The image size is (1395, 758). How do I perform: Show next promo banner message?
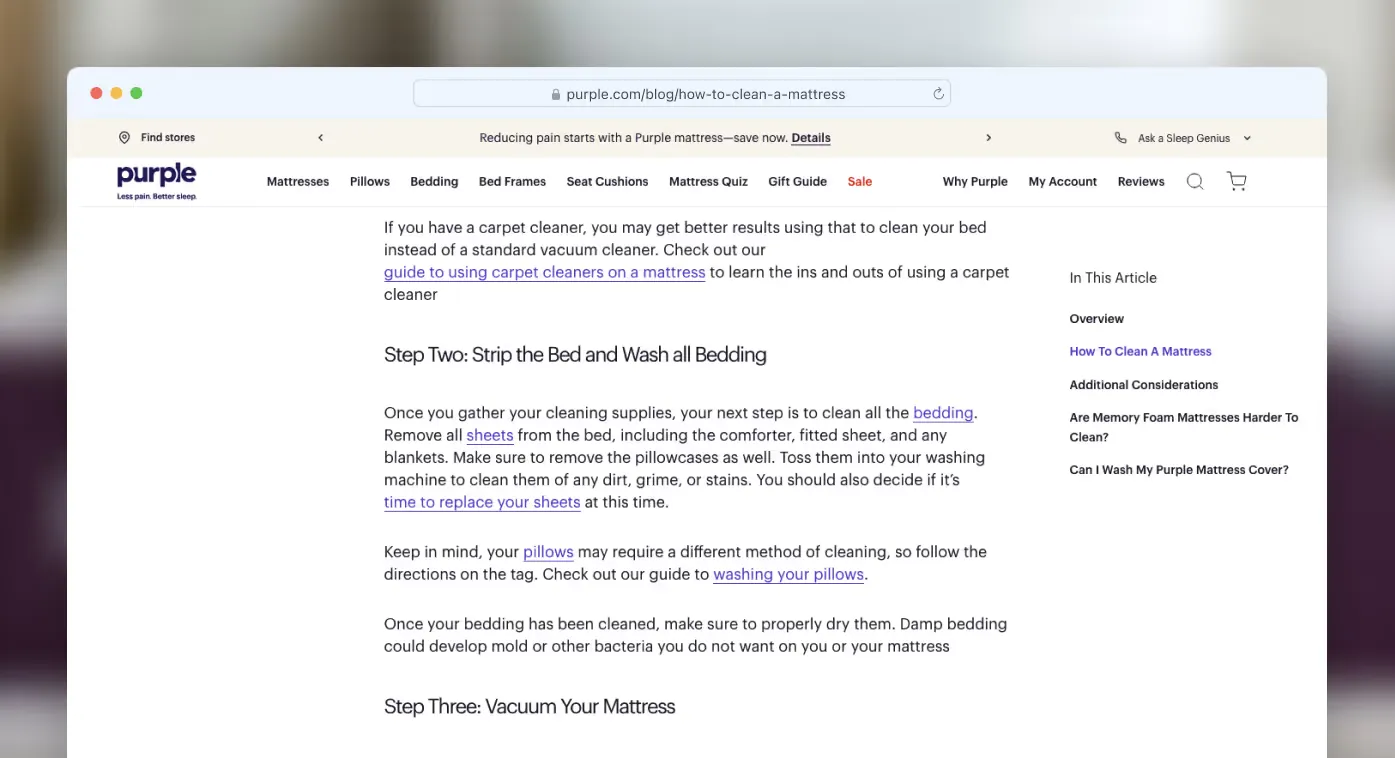coord(989,138)
